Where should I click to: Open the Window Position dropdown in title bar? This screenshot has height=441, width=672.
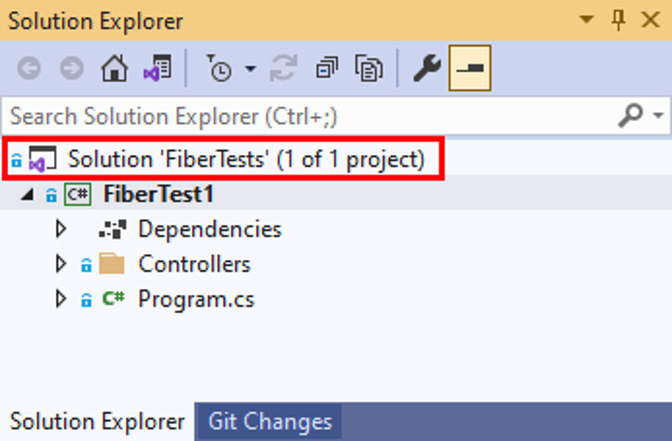pyautogui.click(x=588, y=19)
